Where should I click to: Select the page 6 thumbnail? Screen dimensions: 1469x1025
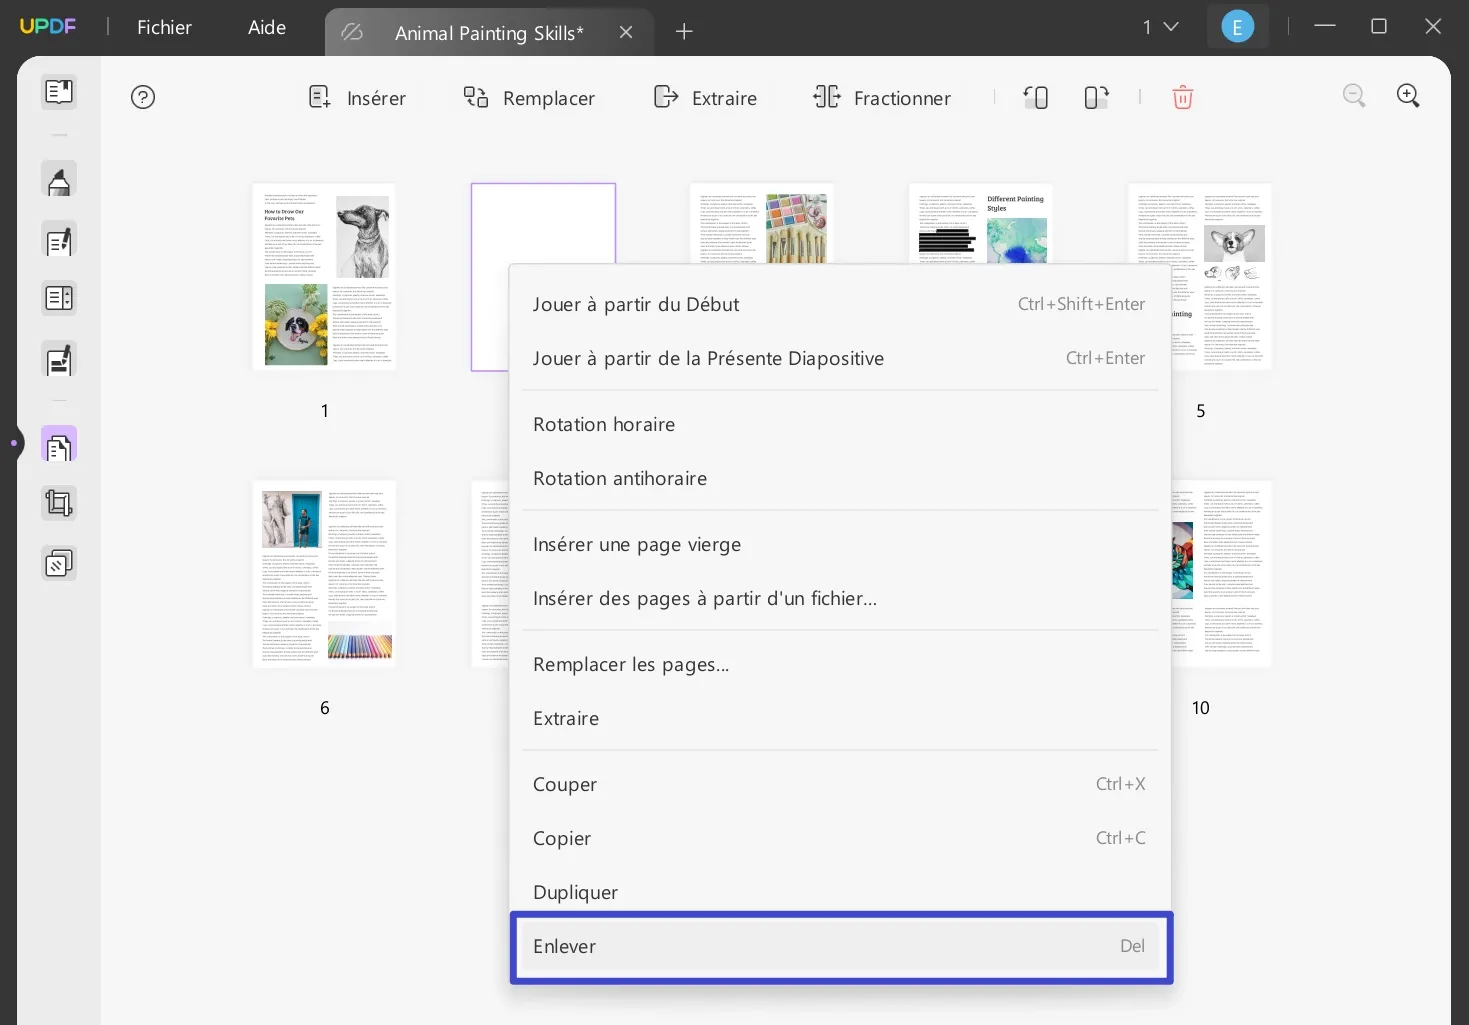pyautogui.click(x=323, y=574)
